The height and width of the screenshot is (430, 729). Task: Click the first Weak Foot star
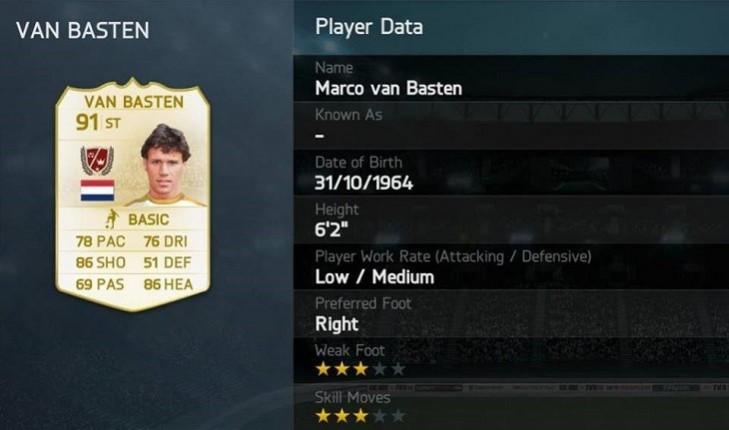tap(323, 369)
